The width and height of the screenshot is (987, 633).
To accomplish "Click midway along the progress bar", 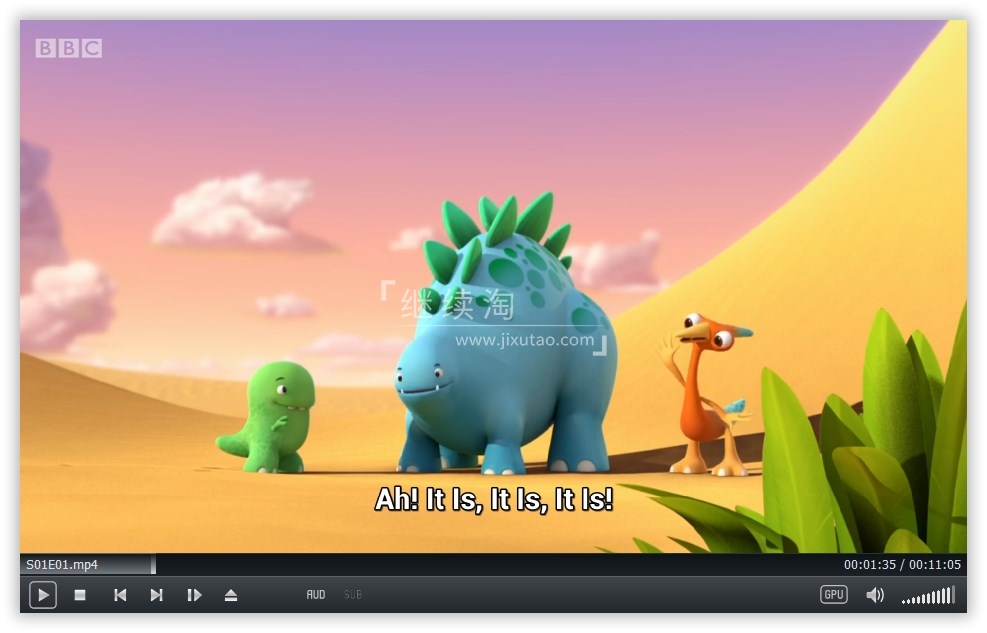I will pos(500,565).
